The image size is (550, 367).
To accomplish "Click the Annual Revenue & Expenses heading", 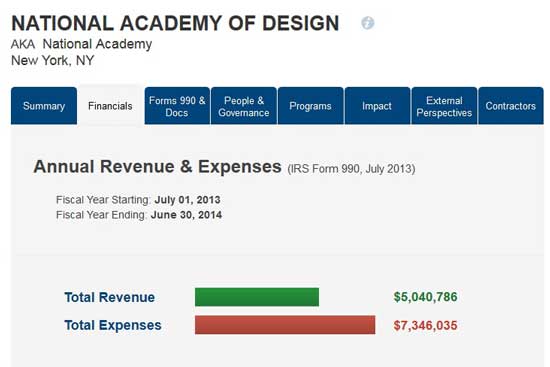I will coord(157,167).
